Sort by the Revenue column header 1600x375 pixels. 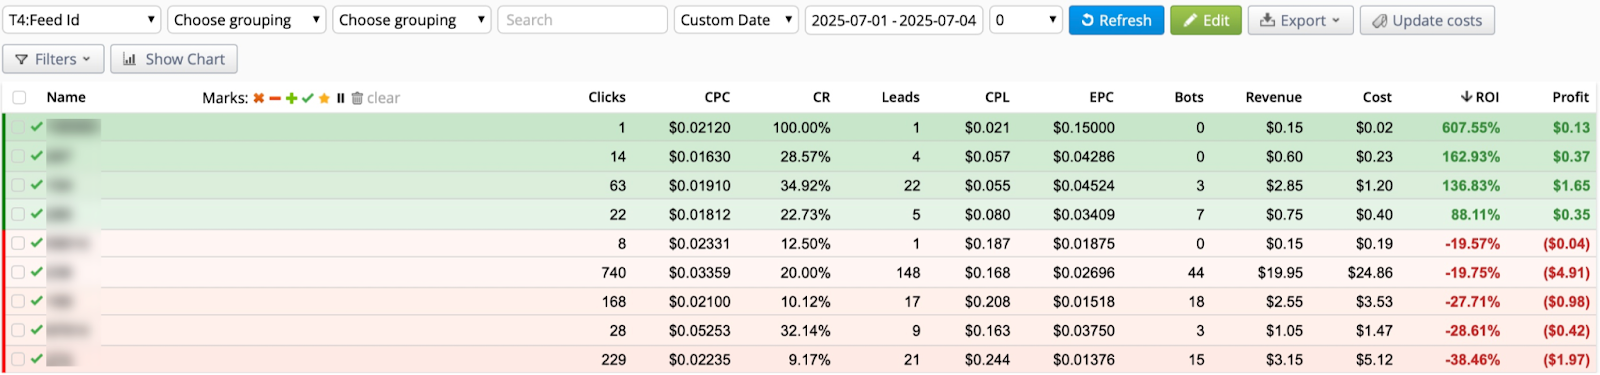1273,97
